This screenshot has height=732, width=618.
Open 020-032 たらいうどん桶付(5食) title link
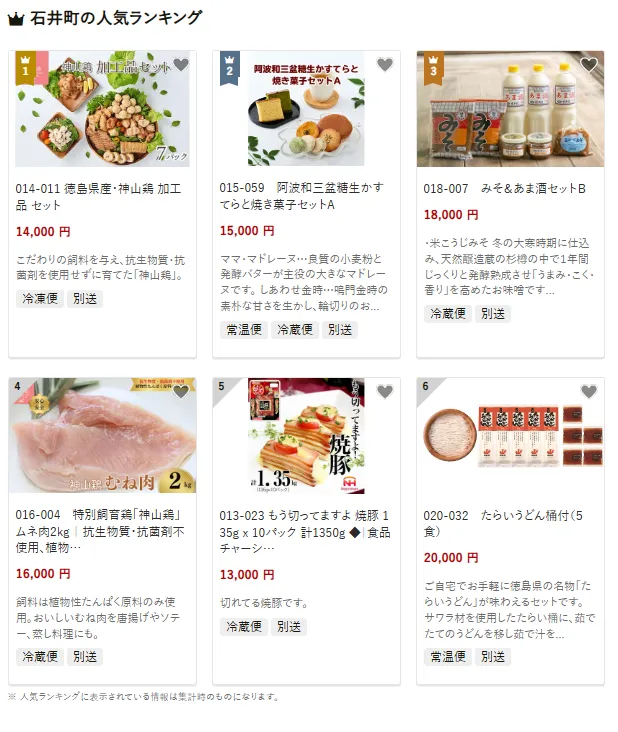point(503,523)
